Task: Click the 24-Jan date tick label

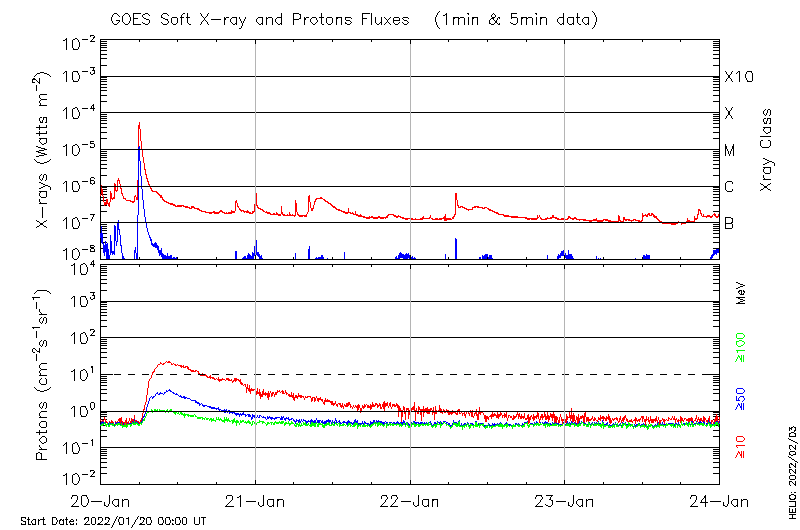Action: 719,502
